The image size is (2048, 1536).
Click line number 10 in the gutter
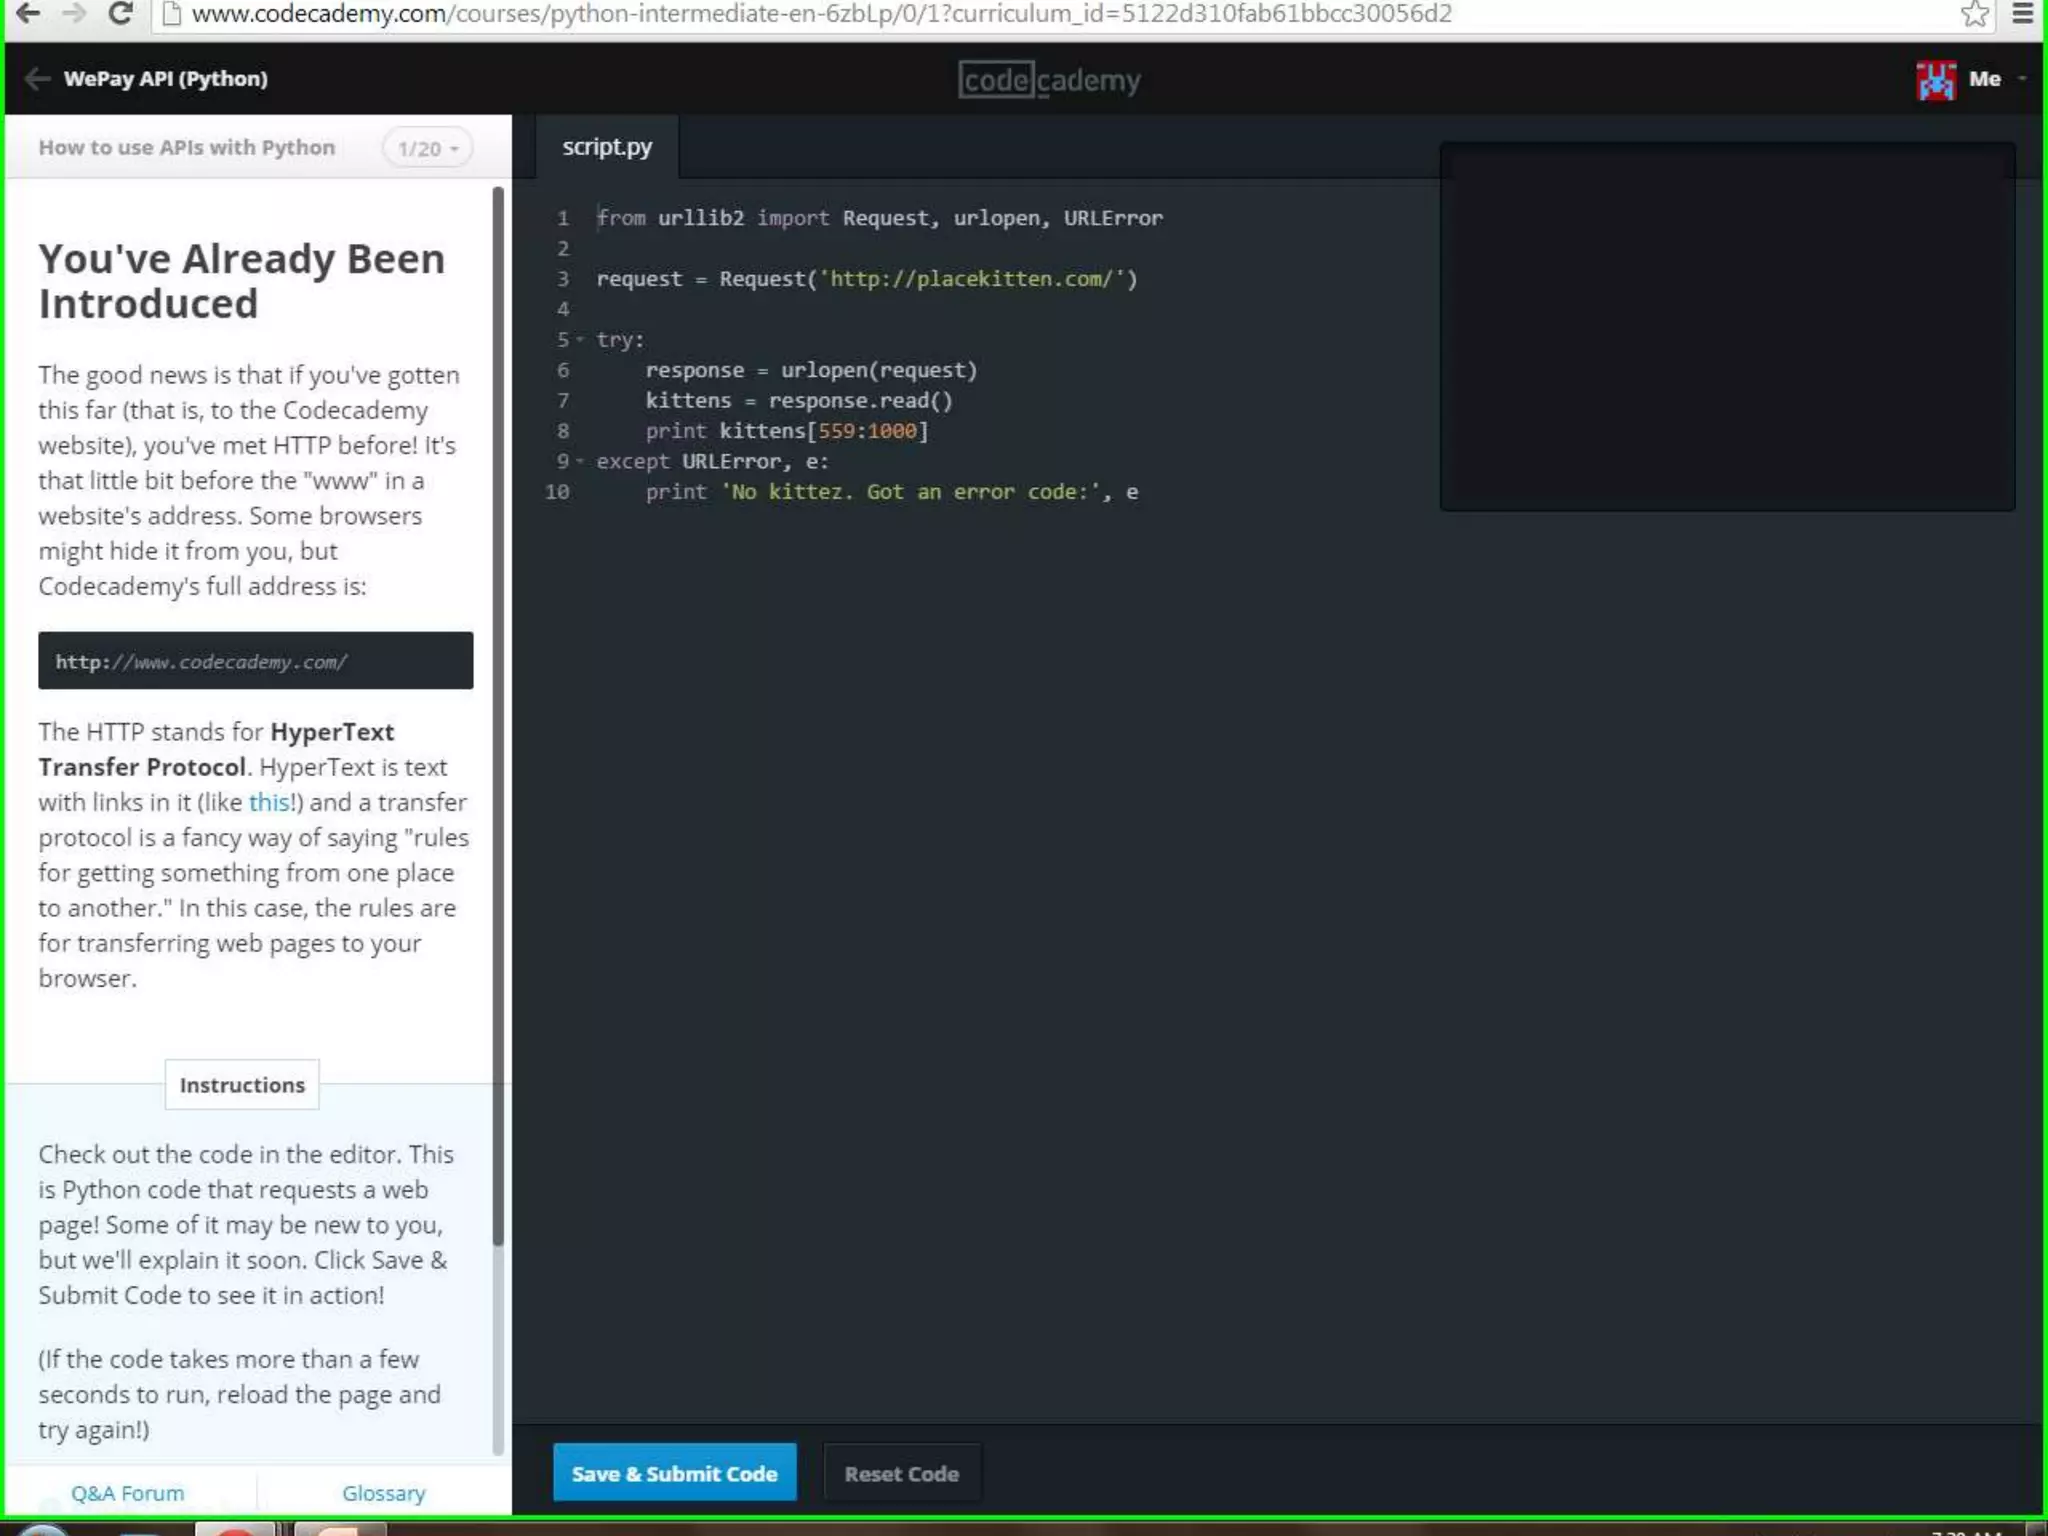coord(557,492)
